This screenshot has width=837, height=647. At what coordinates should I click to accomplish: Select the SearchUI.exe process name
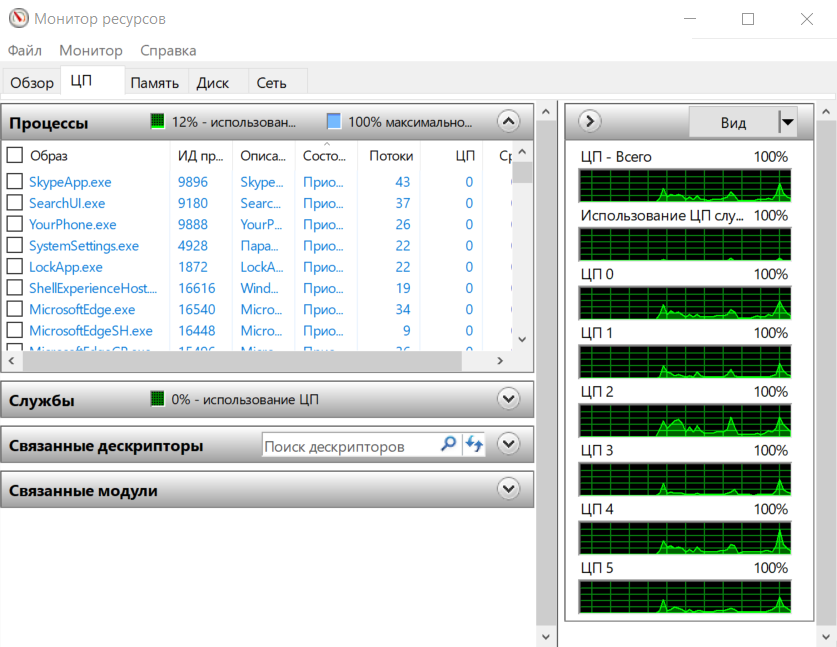[x=67, y=203]
